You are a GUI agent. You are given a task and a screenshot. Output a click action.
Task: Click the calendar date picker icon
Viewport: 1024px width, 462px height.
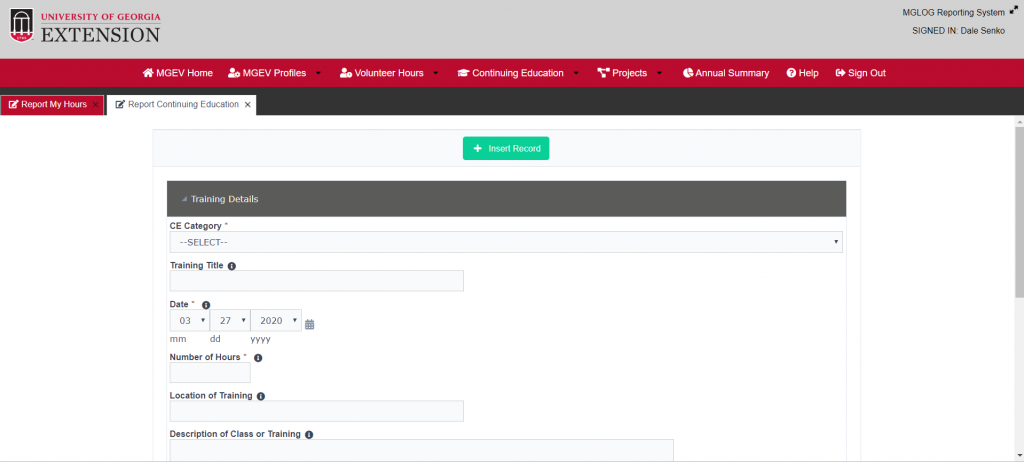(x=310, y=324)
